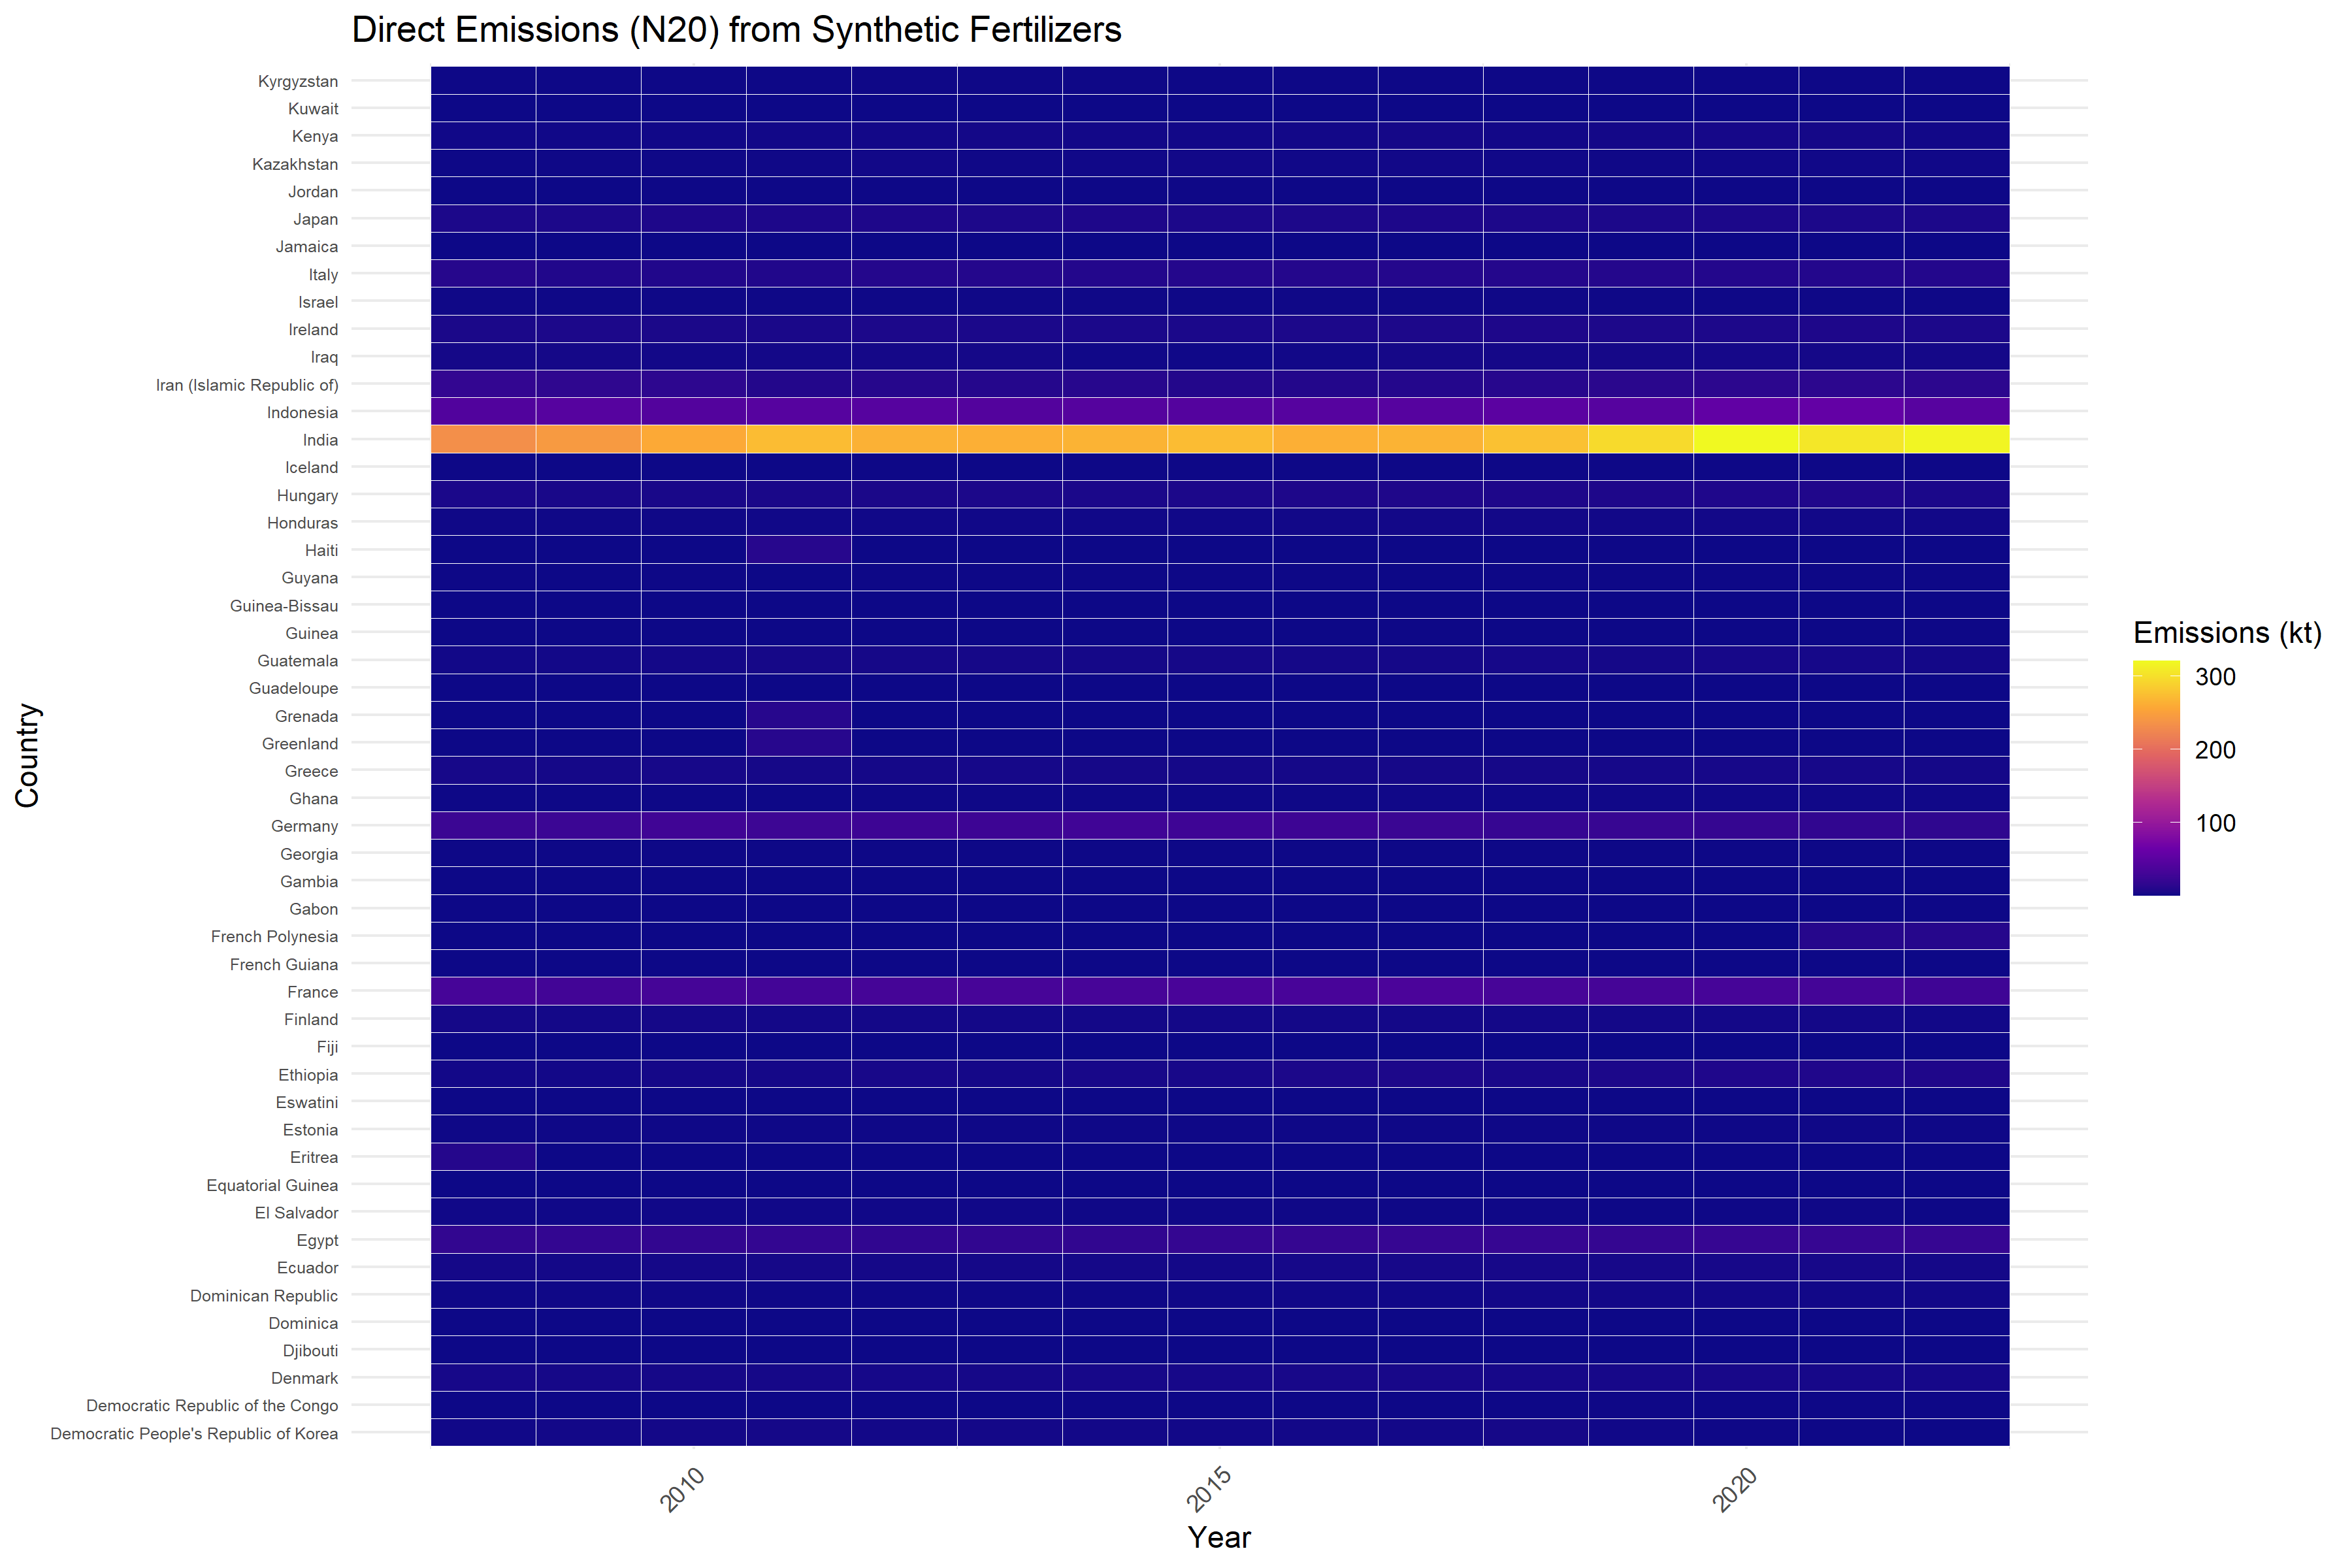Screen dimensions: 2352x1568
Task: Click the chart title text
Action: [736, 30]
